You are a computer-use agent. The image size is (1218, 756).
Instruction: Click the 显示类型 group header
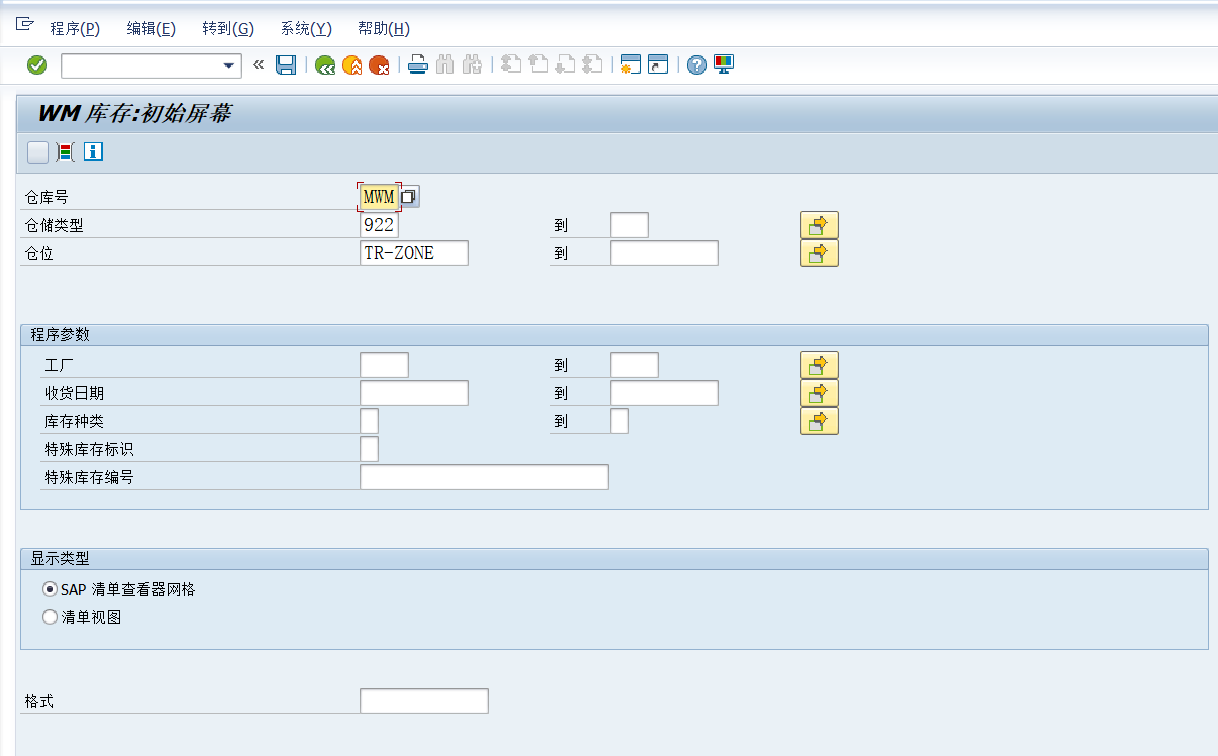coord(614,558)
